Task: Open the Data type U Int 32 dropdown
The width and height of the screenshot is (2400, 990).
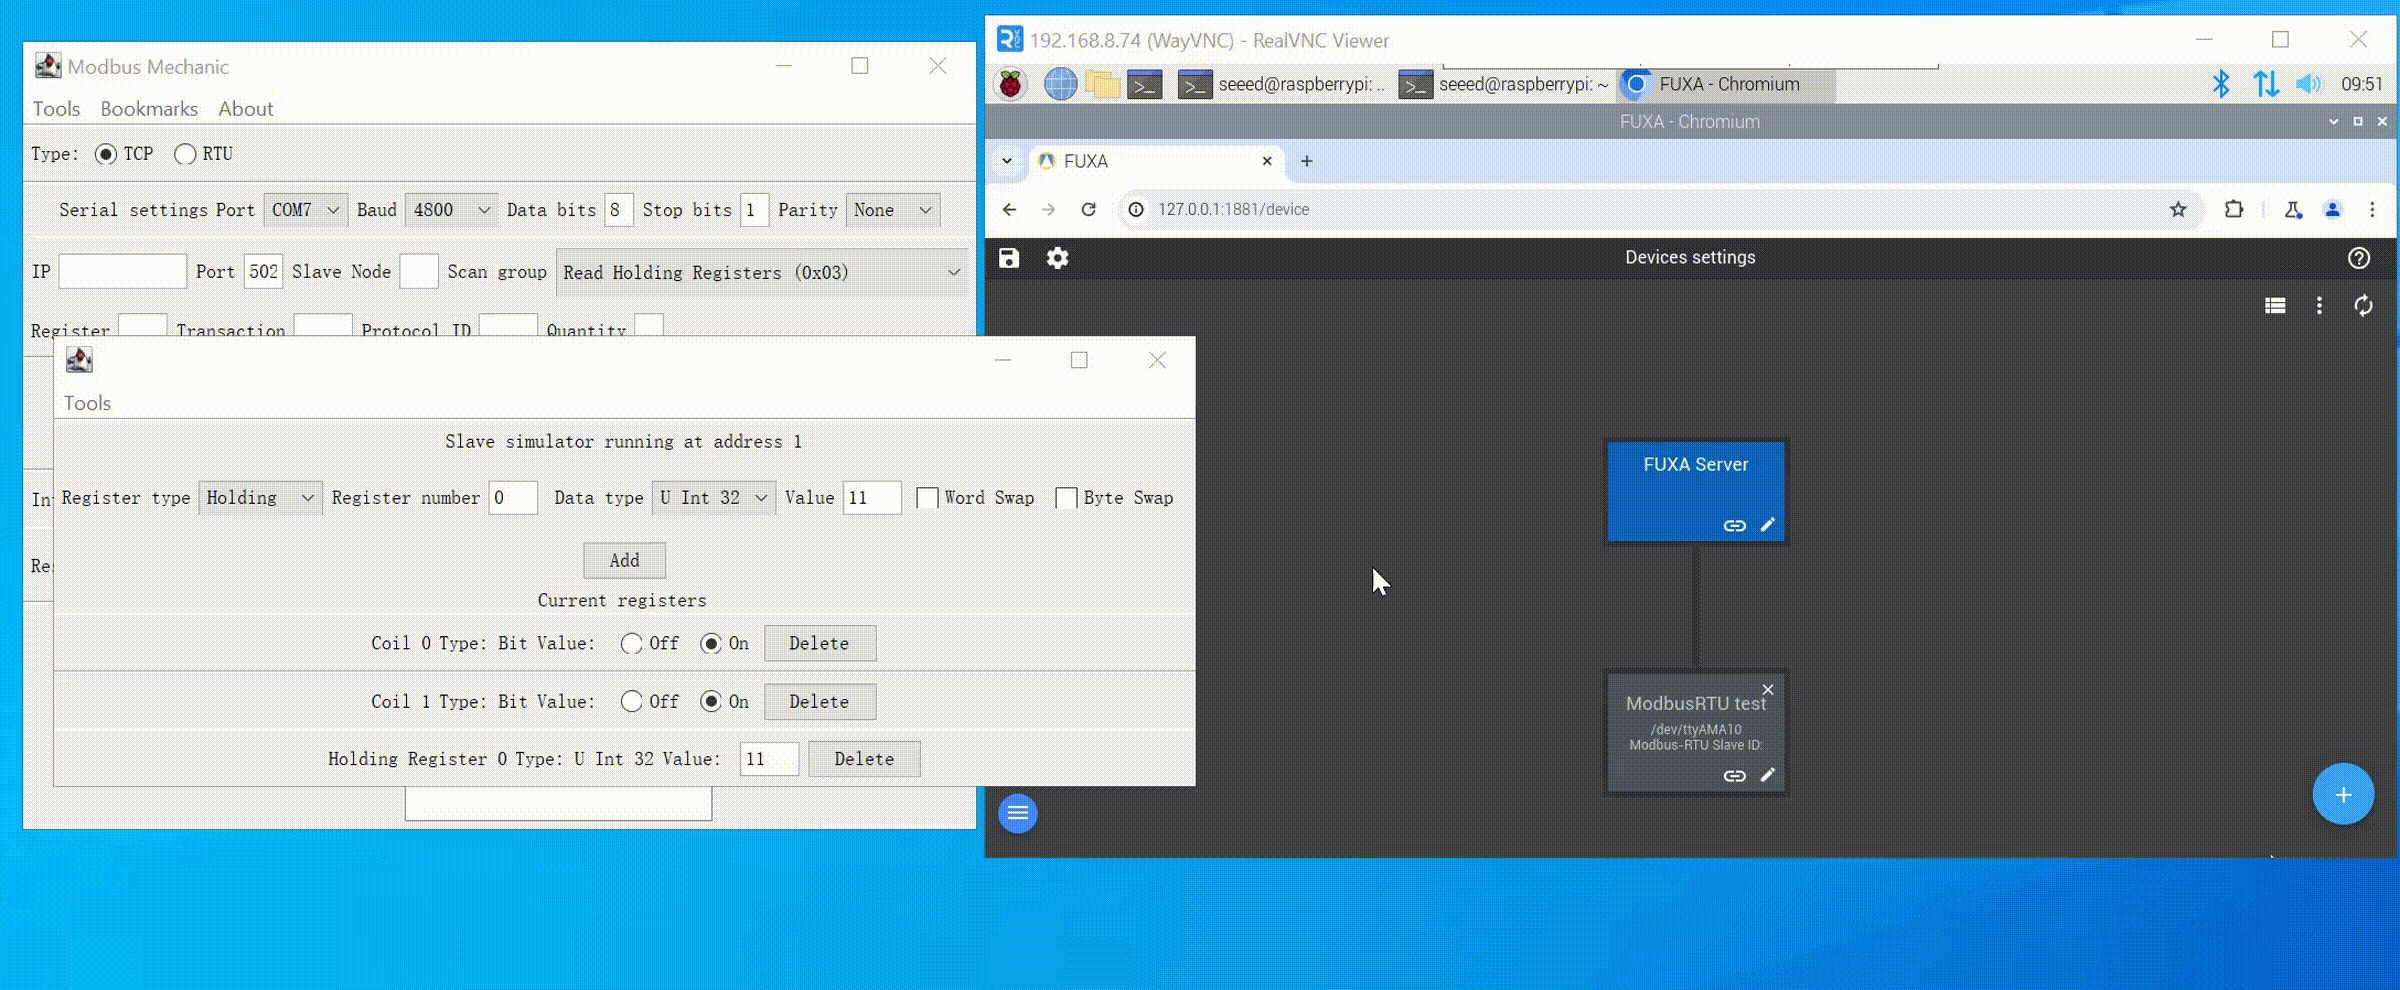Action: pyautogui.click(x=713, y=498)
